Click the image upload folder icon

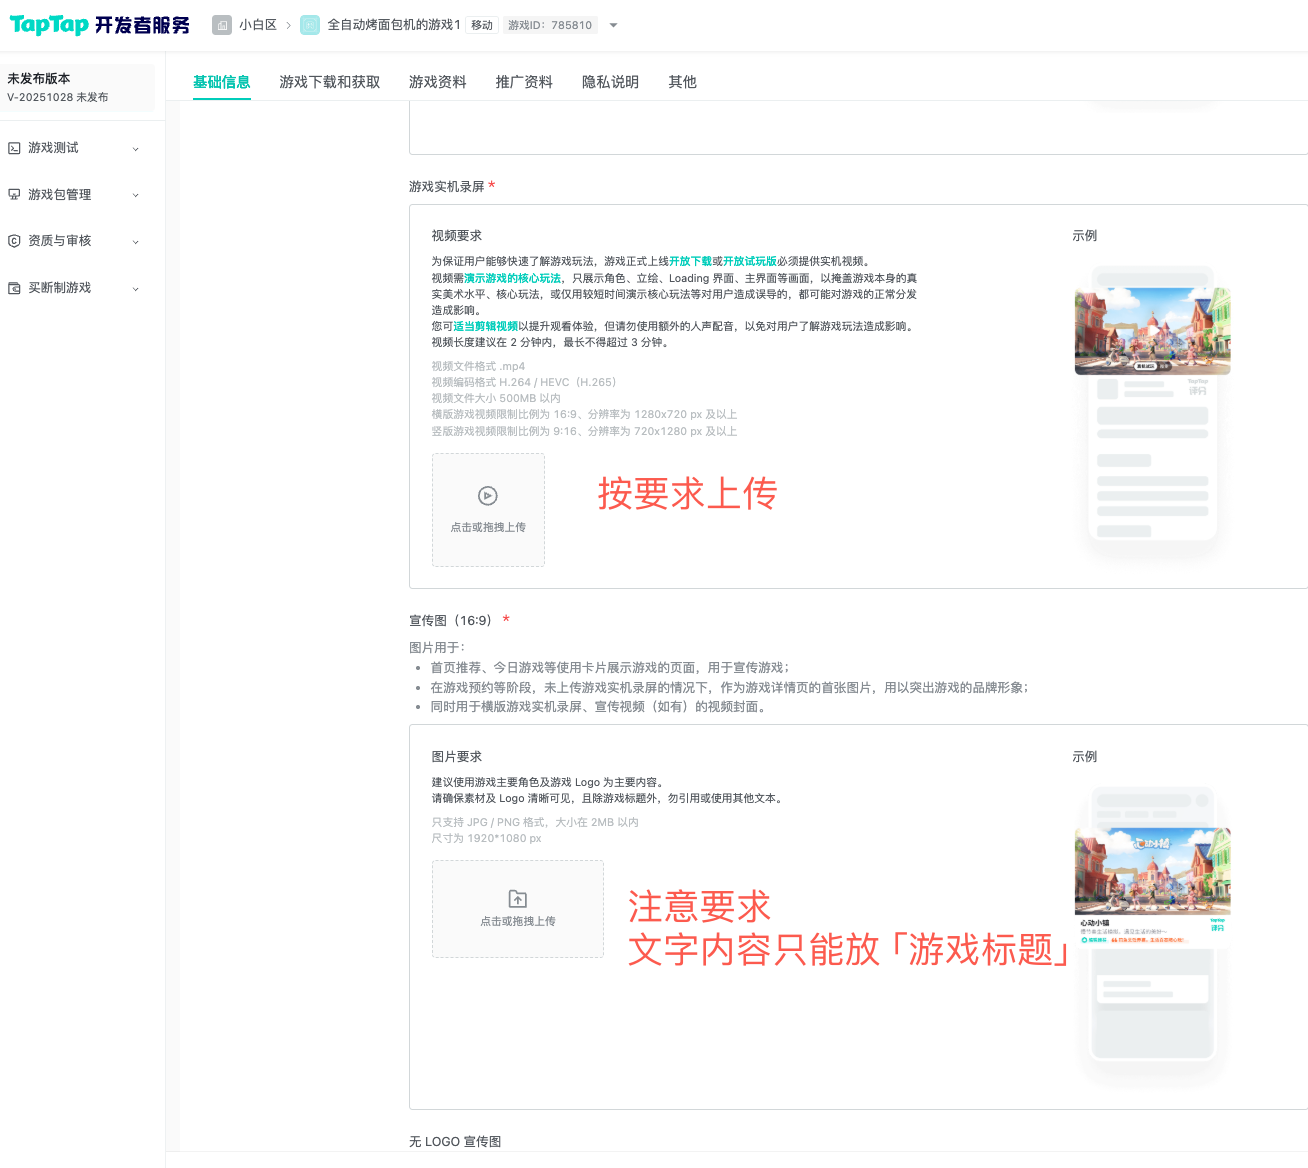click(x=518, y=899)
